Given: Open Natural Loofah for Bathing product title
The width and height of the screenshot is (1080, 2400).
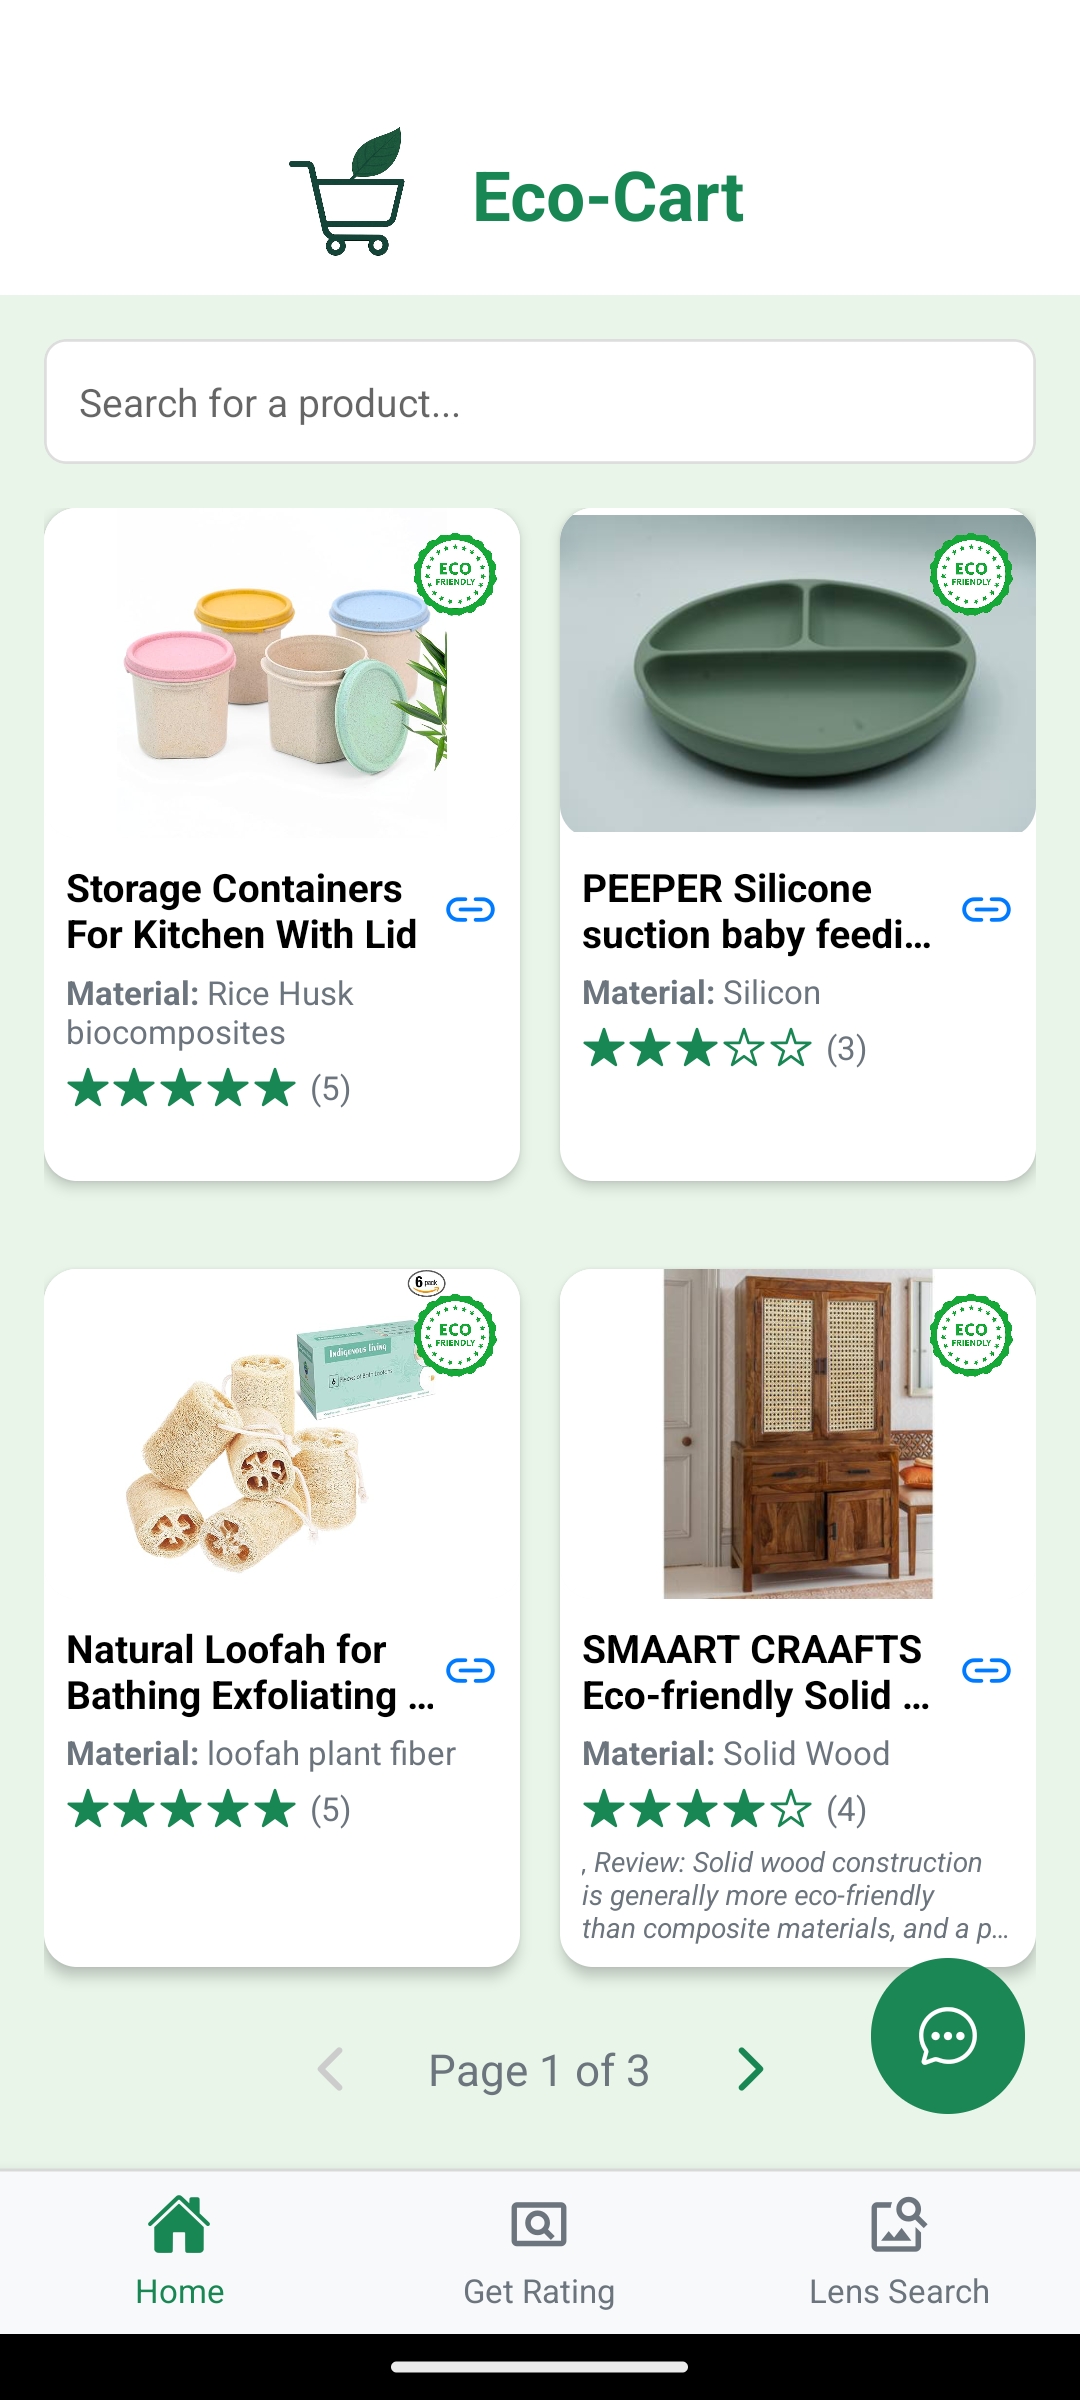Looking at the screenshot, I should point(250,1673).
